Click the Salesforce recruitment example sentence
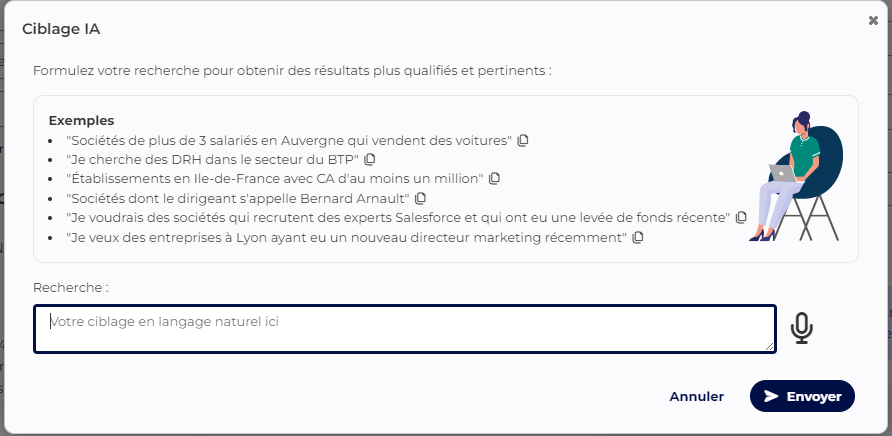This screenshot has width=892, height=436. (x=398, y=217)
